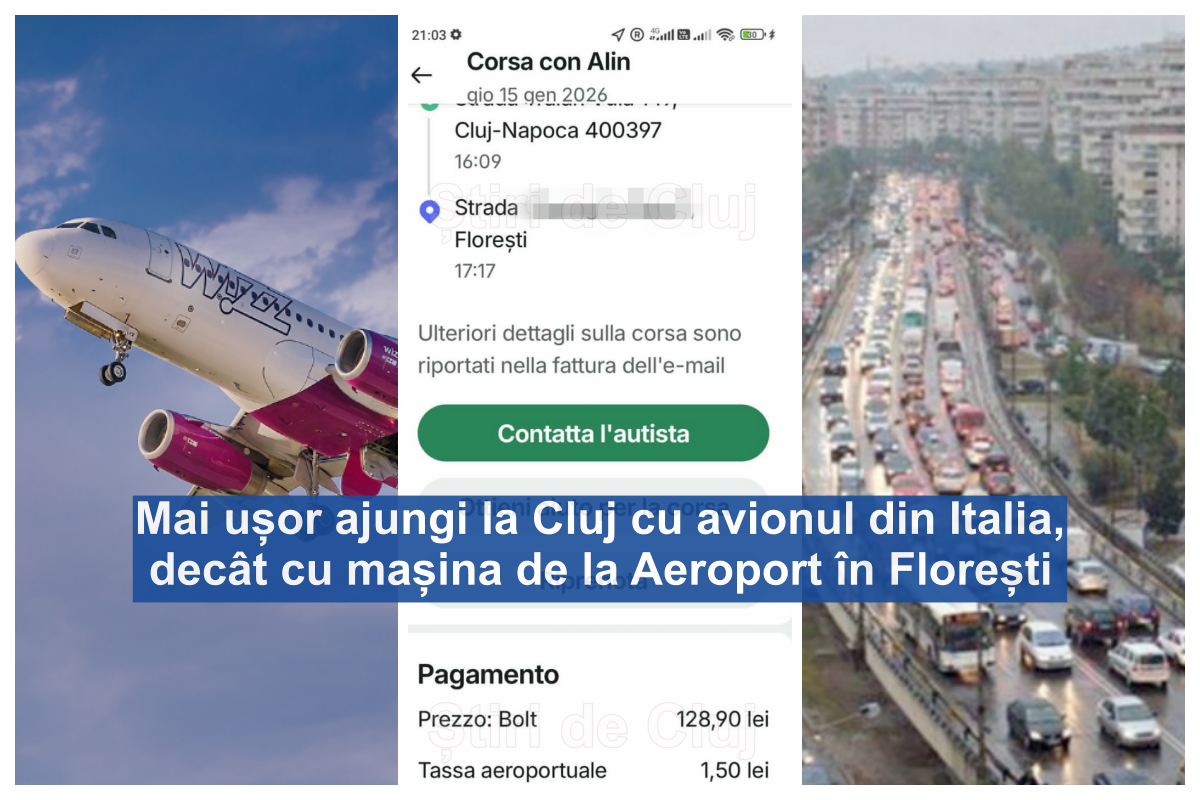Tap the Wi-Fi status icon

(x=725, y=35)
